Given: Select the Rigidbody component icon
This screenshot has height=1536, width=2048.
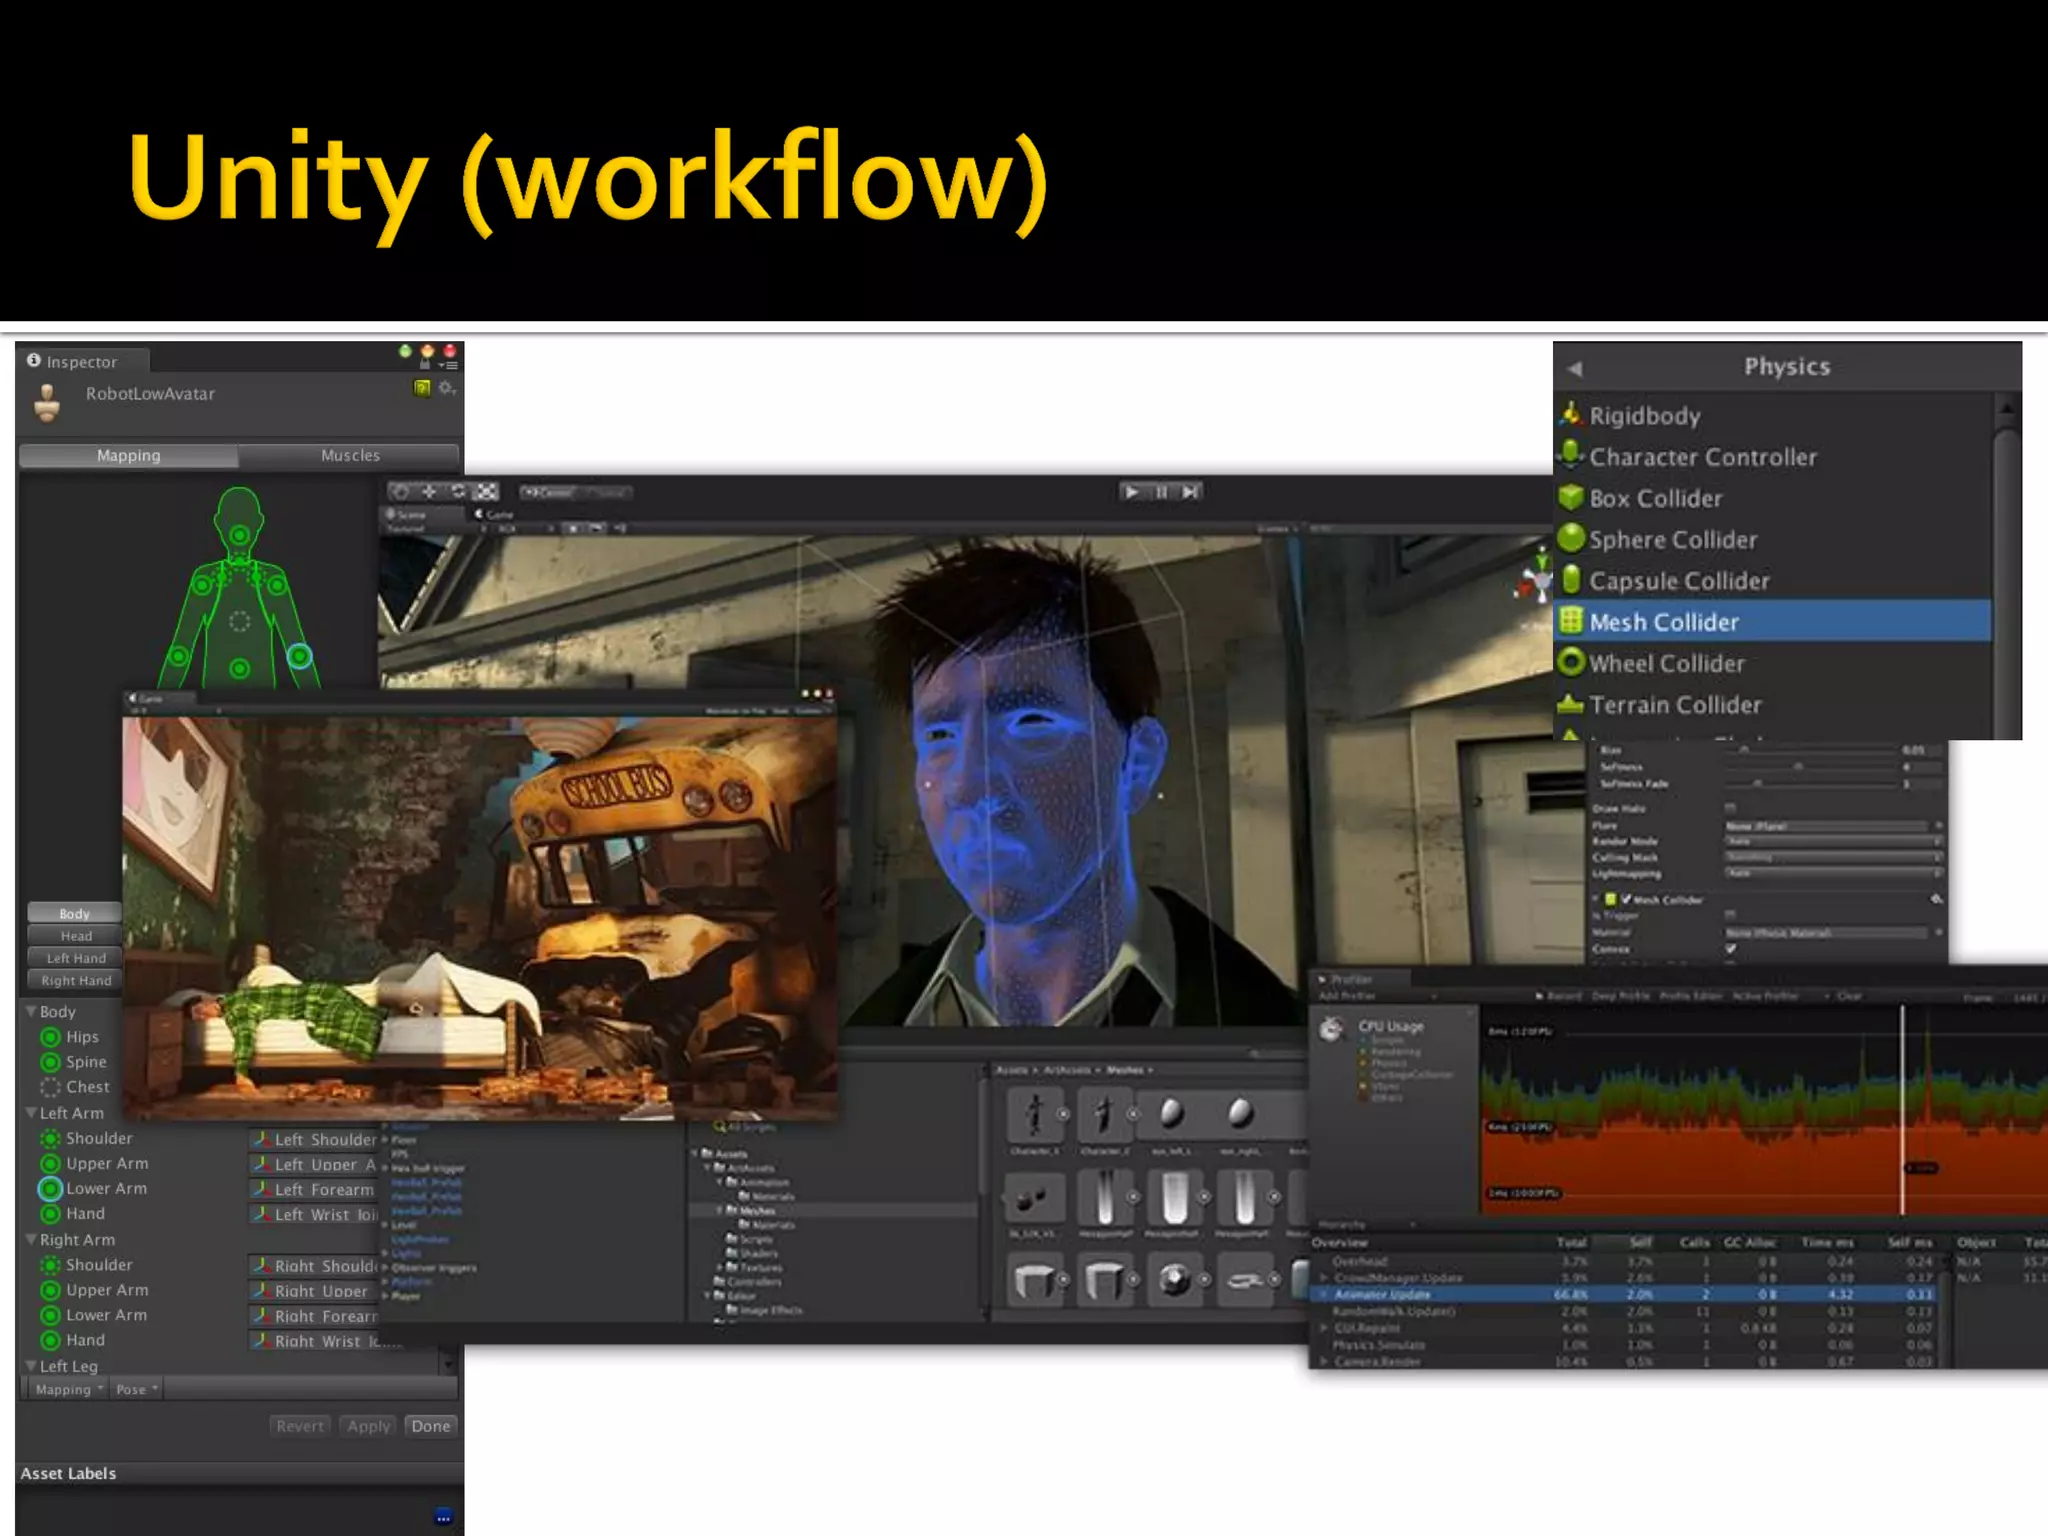Looking at the screenshot, I should pos(1571,414).
